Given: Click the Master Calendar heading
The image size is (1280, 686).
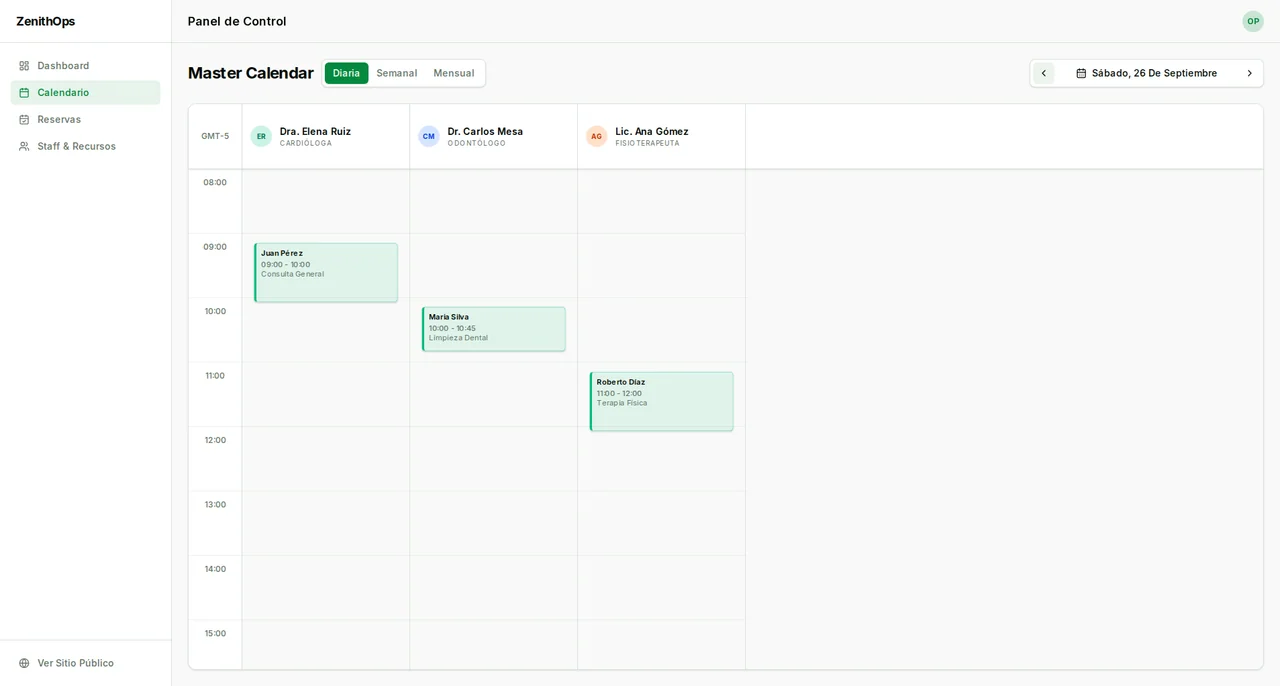Looking at the screenshot, I should 251,73.
